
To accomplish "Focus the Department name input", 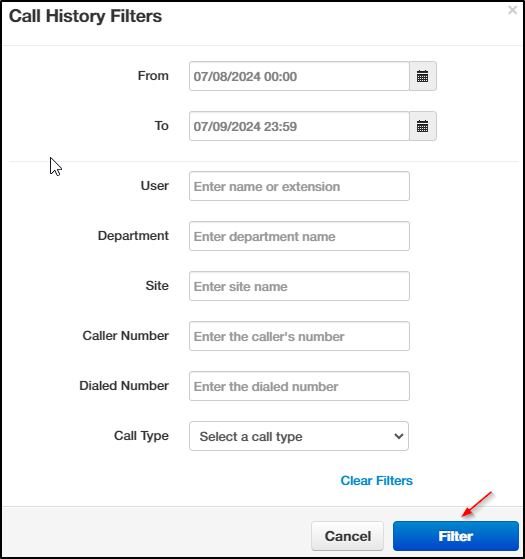I will coord(299,236).
